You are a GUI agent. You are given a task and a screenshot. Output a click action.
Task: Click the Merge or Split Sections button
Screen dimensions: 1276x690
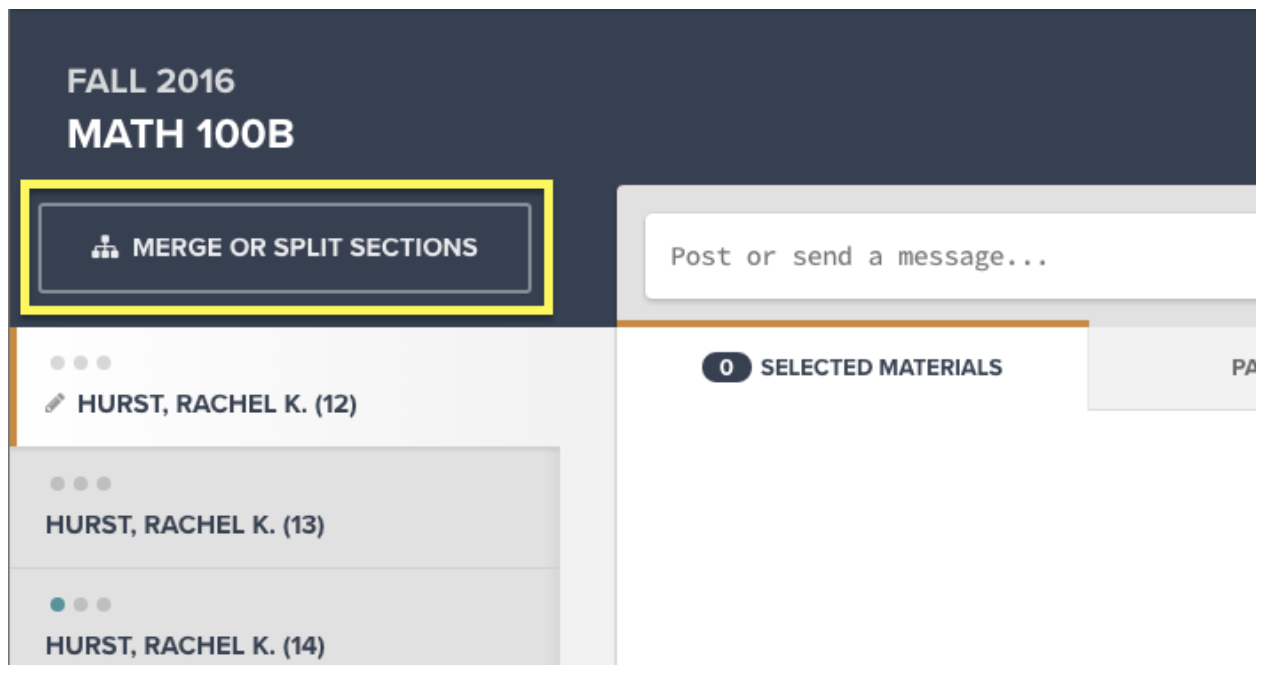[284, 248]
